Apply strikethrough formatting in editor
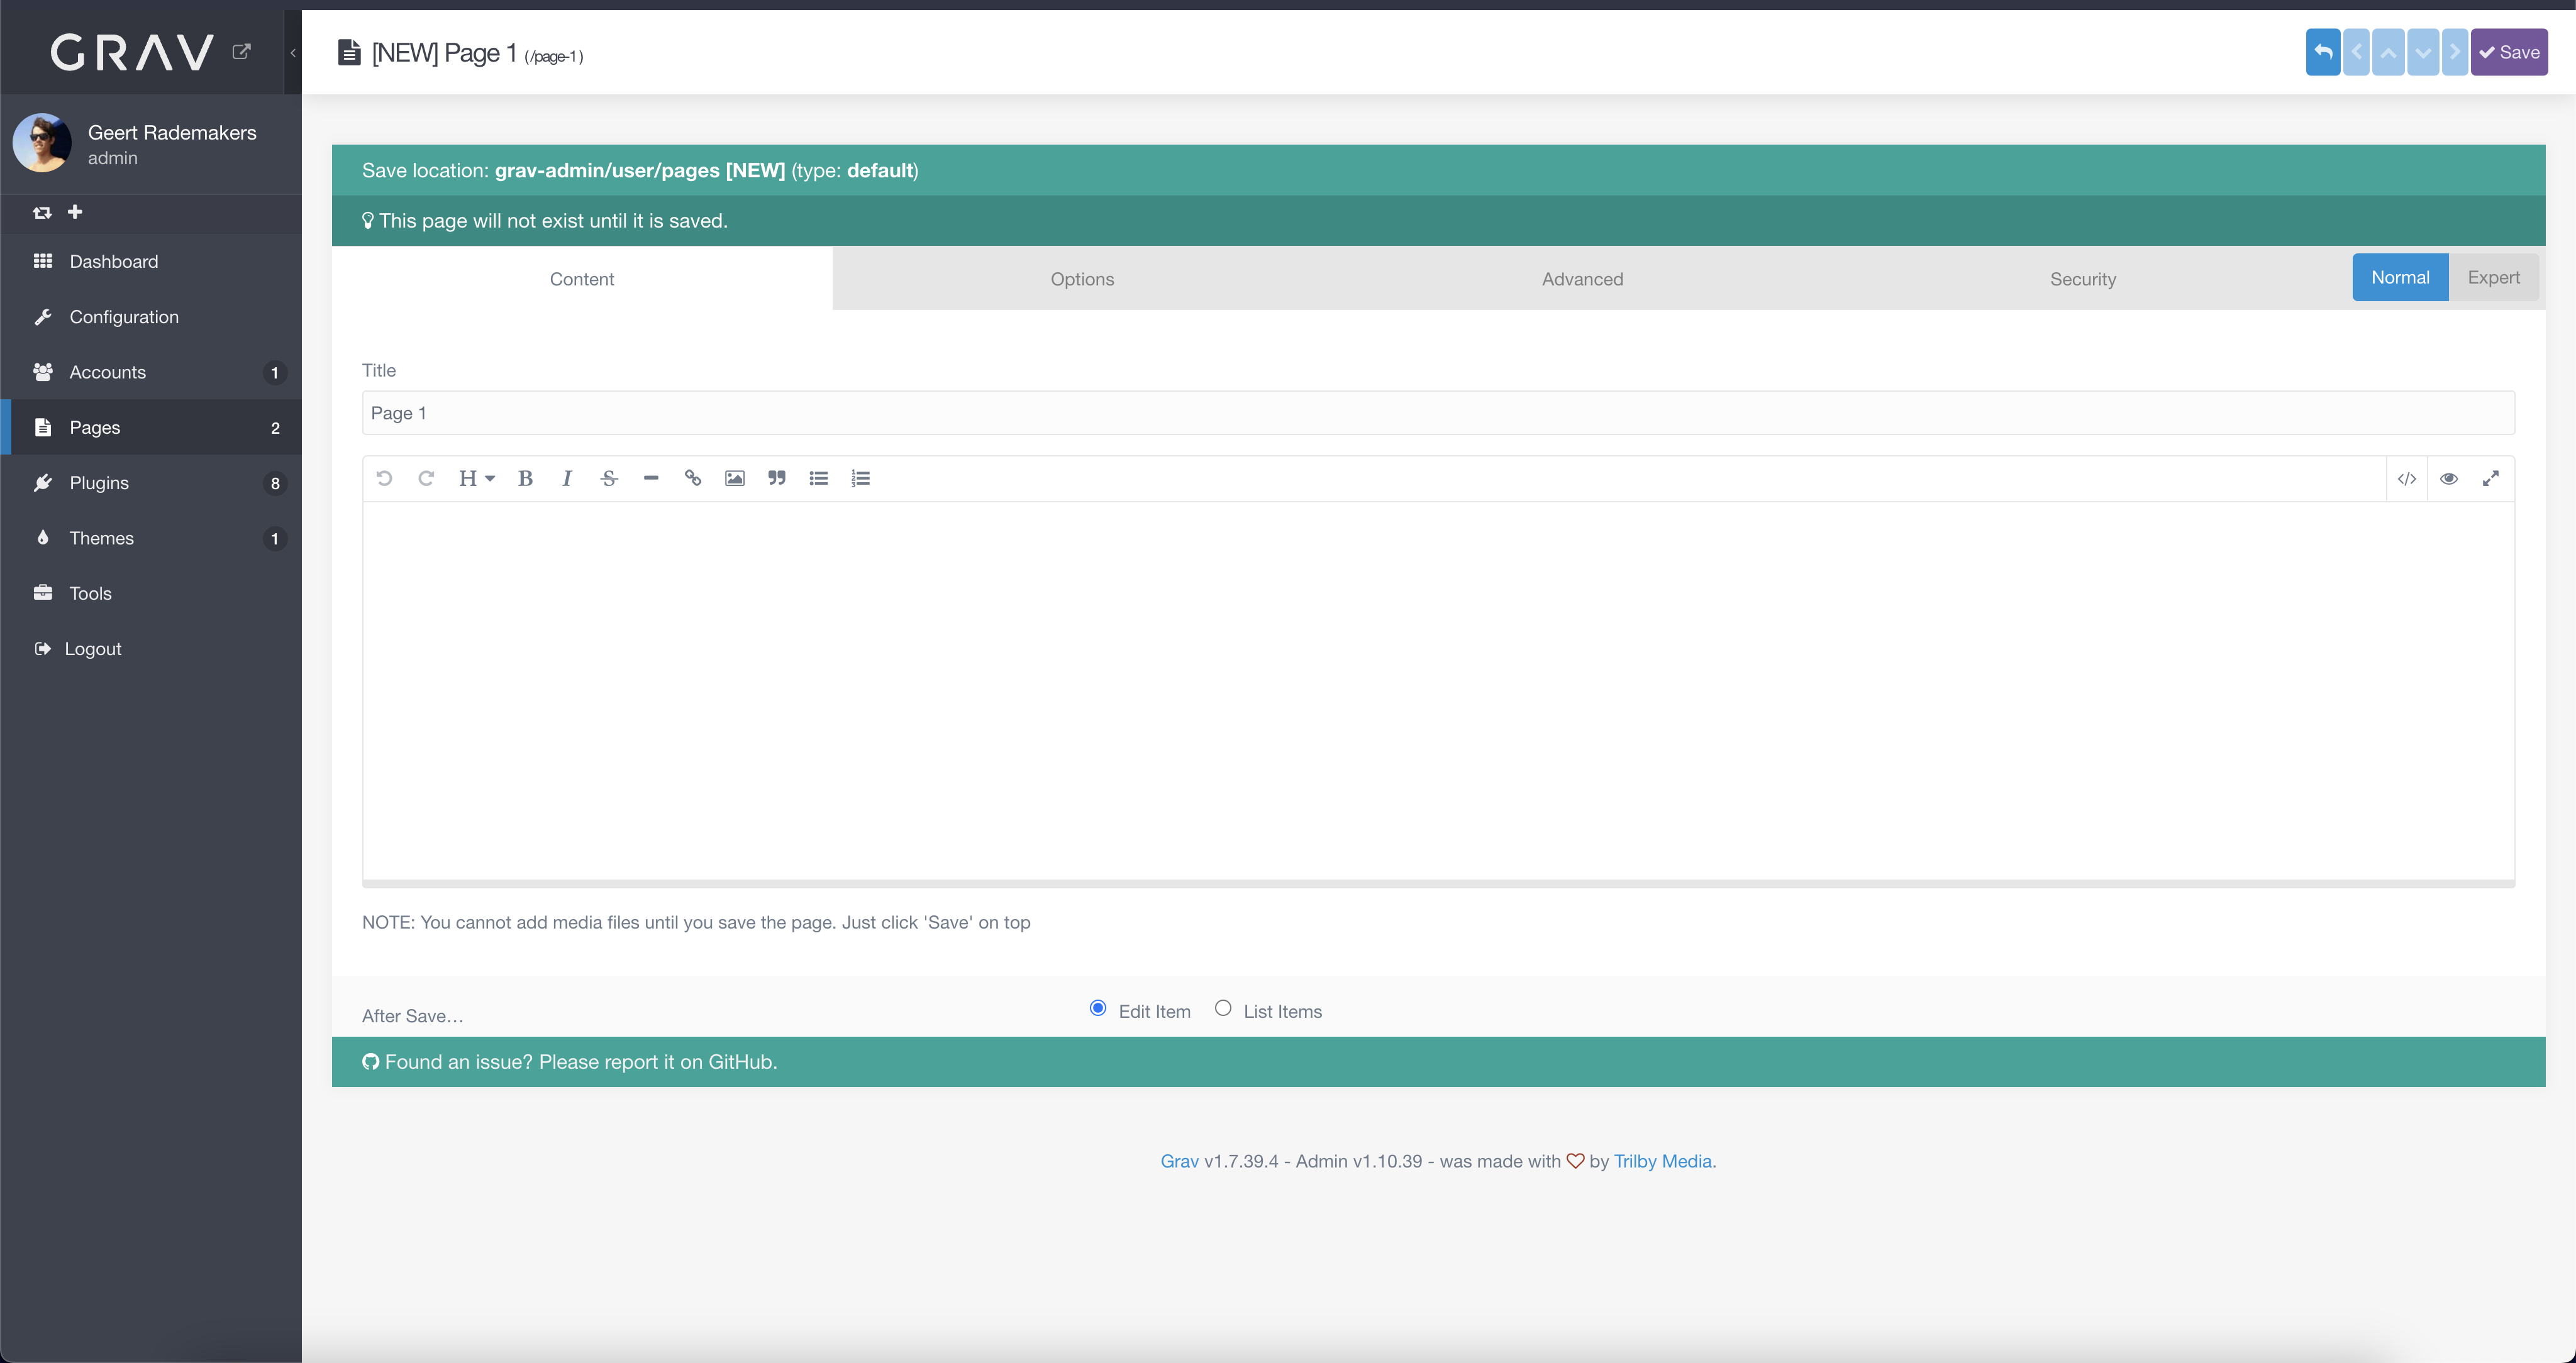Image resolution: width=2576 pixels, height=1363 pixels. point(609,478)
